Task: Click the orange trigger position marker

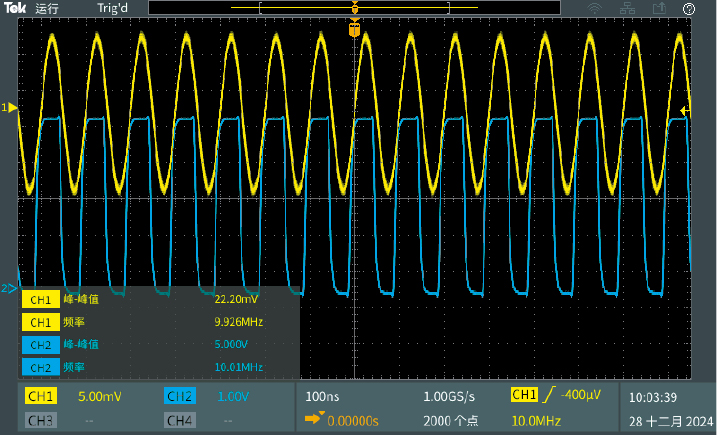Action: [353, 31]
